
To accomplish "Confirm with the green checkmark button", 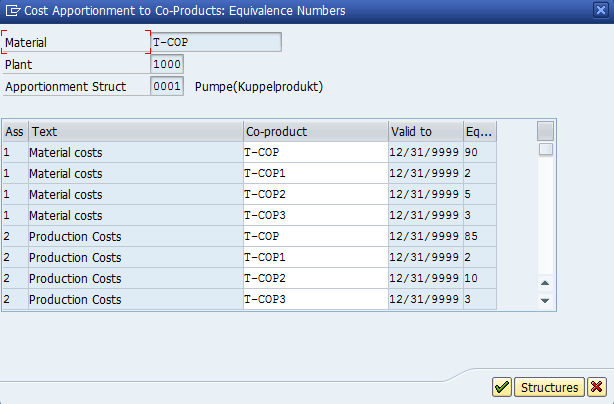I will click(502, 387).
